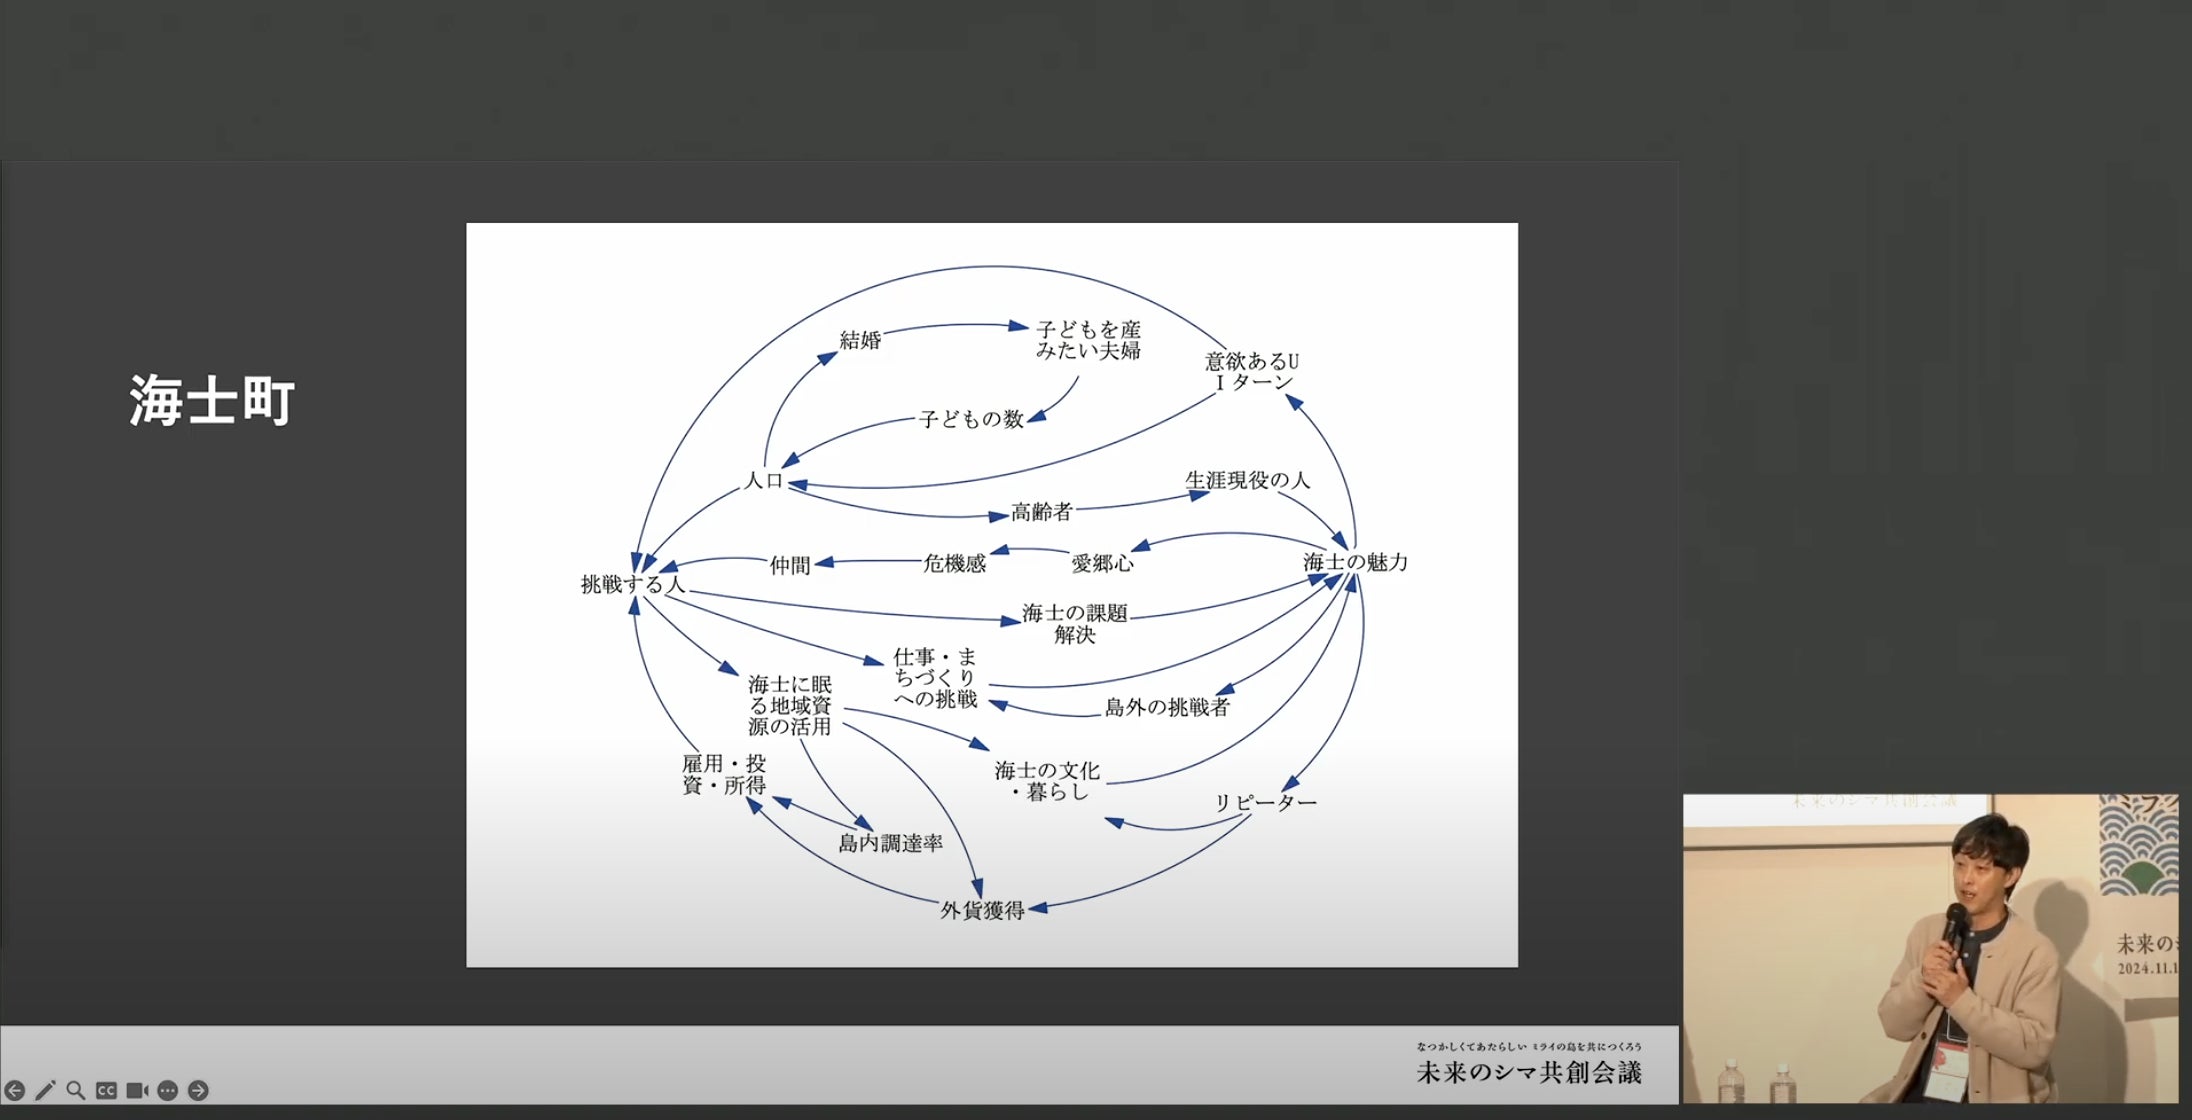Select the 海士の魅力 node label

(x=1355, y=562)
